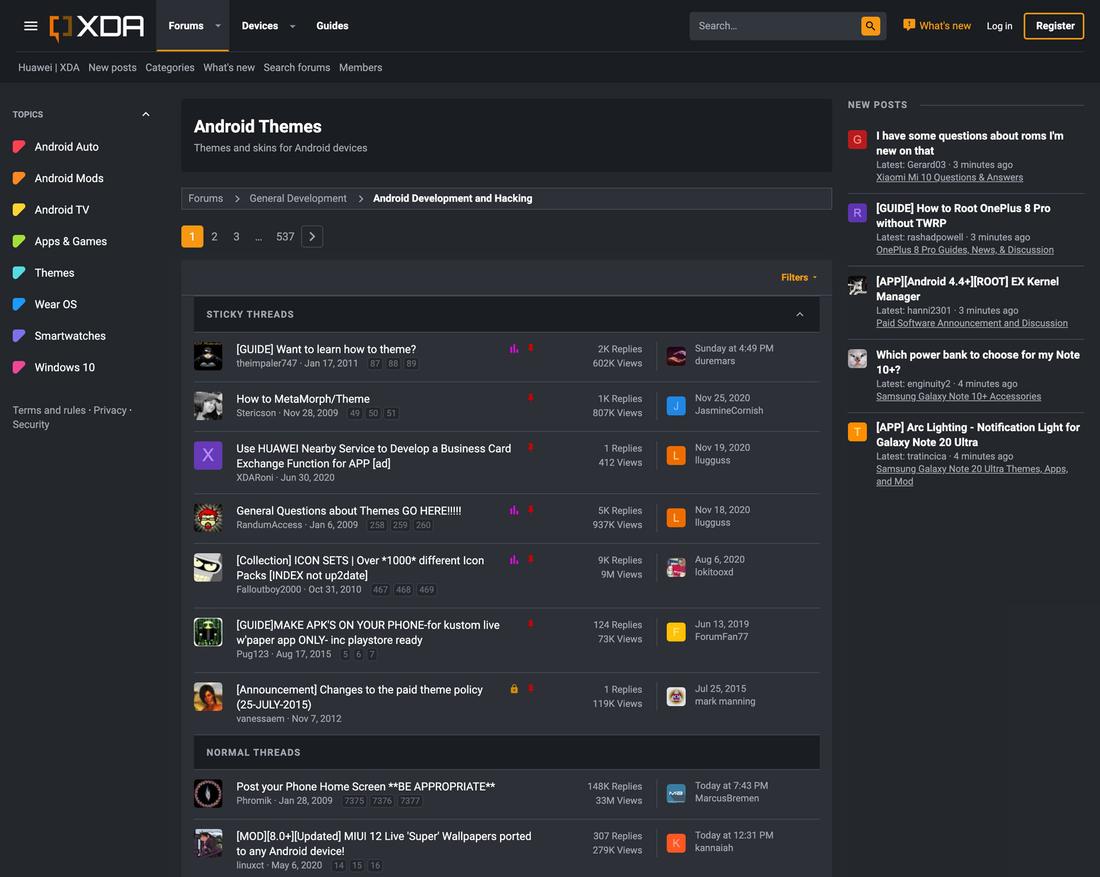Go to next page arrow in pagination

(x=312, y=237)
